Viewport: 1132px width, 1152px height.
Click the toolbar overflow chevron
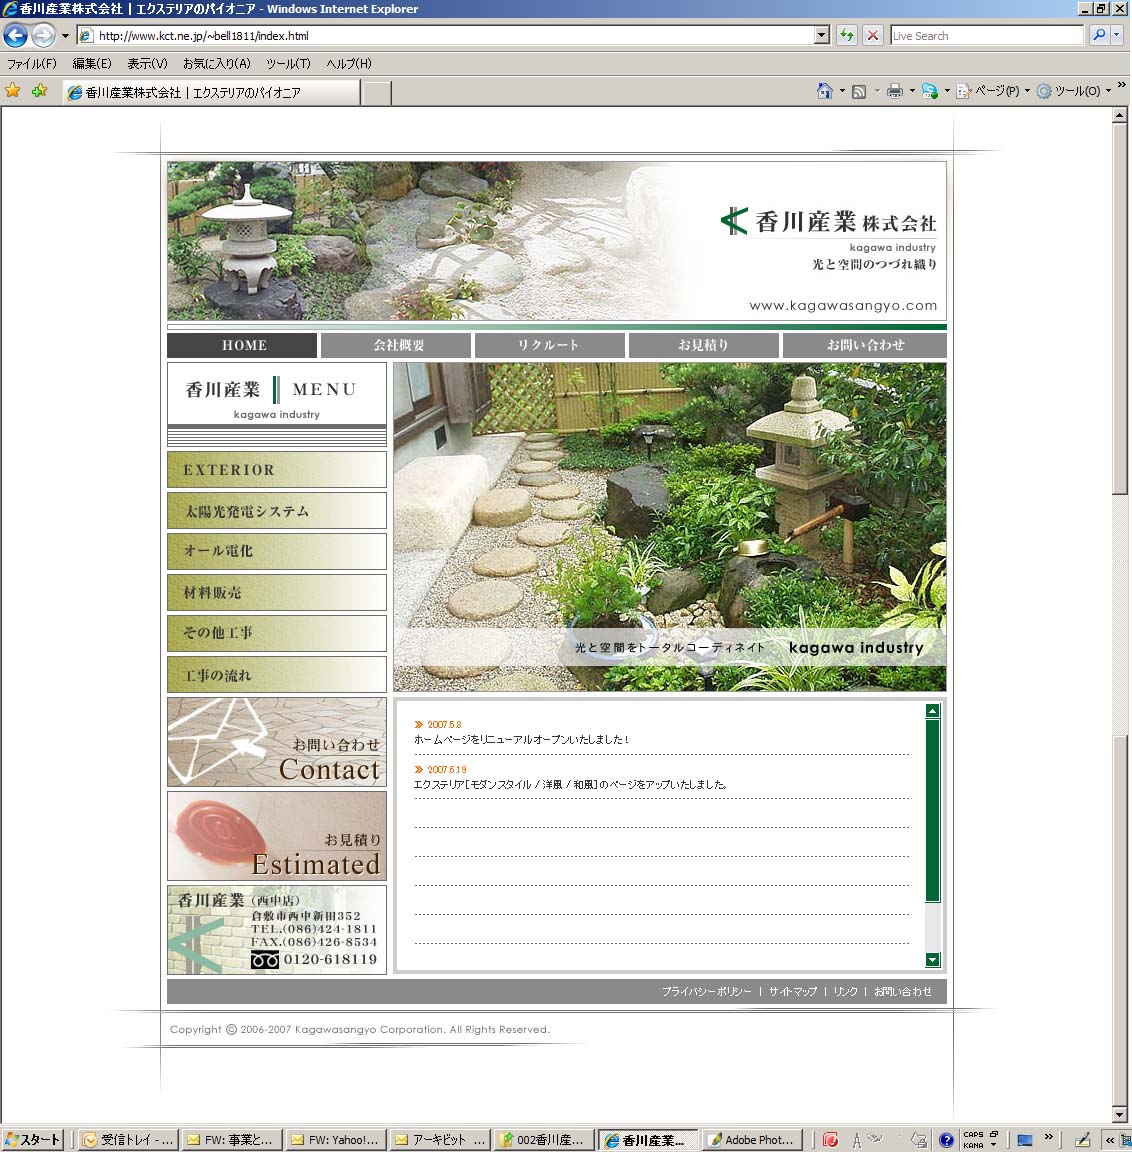(1121, 85)
